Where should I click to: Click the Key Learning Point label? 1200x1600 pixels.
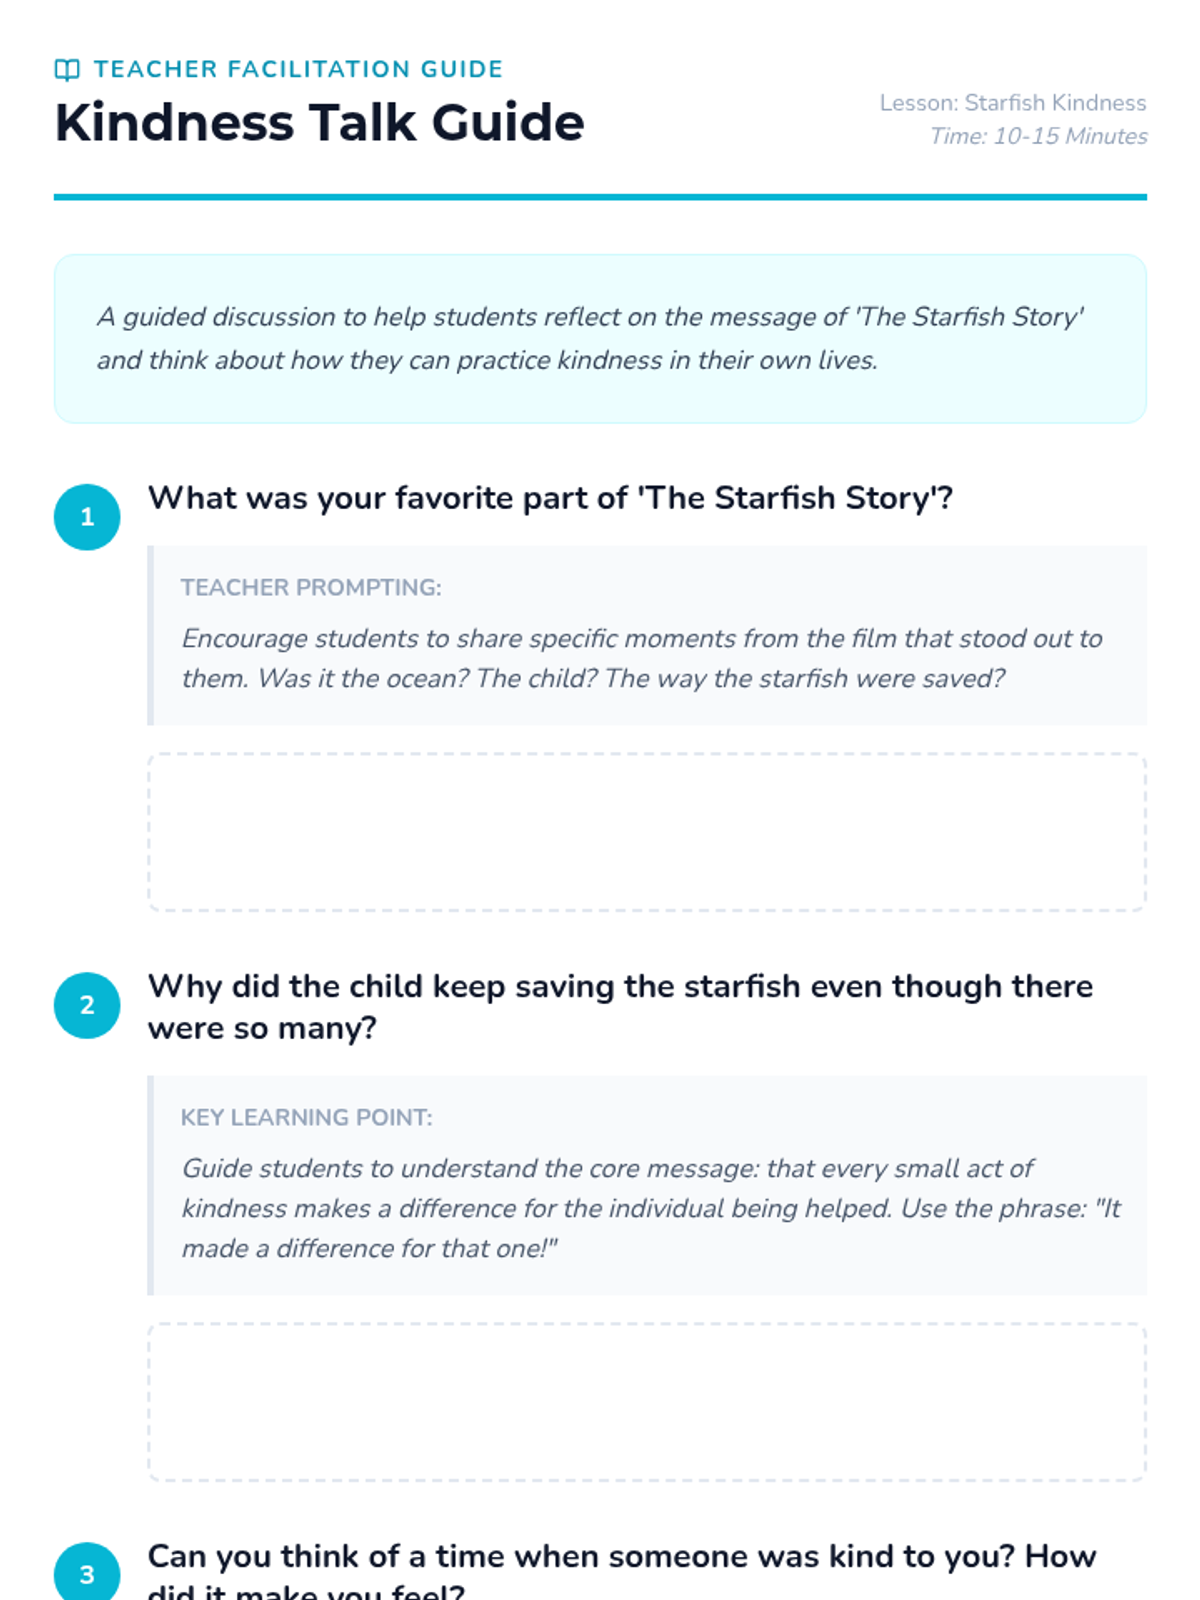306,1117
